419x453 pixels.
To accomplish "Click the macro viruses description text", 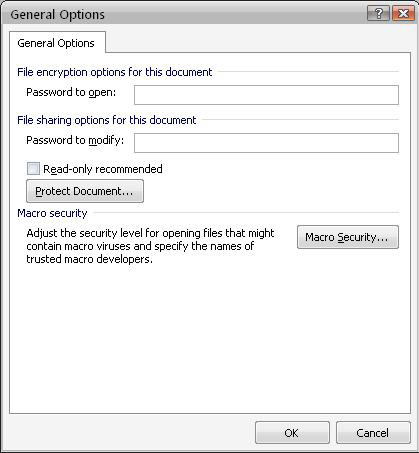I will tap(150, 246).
